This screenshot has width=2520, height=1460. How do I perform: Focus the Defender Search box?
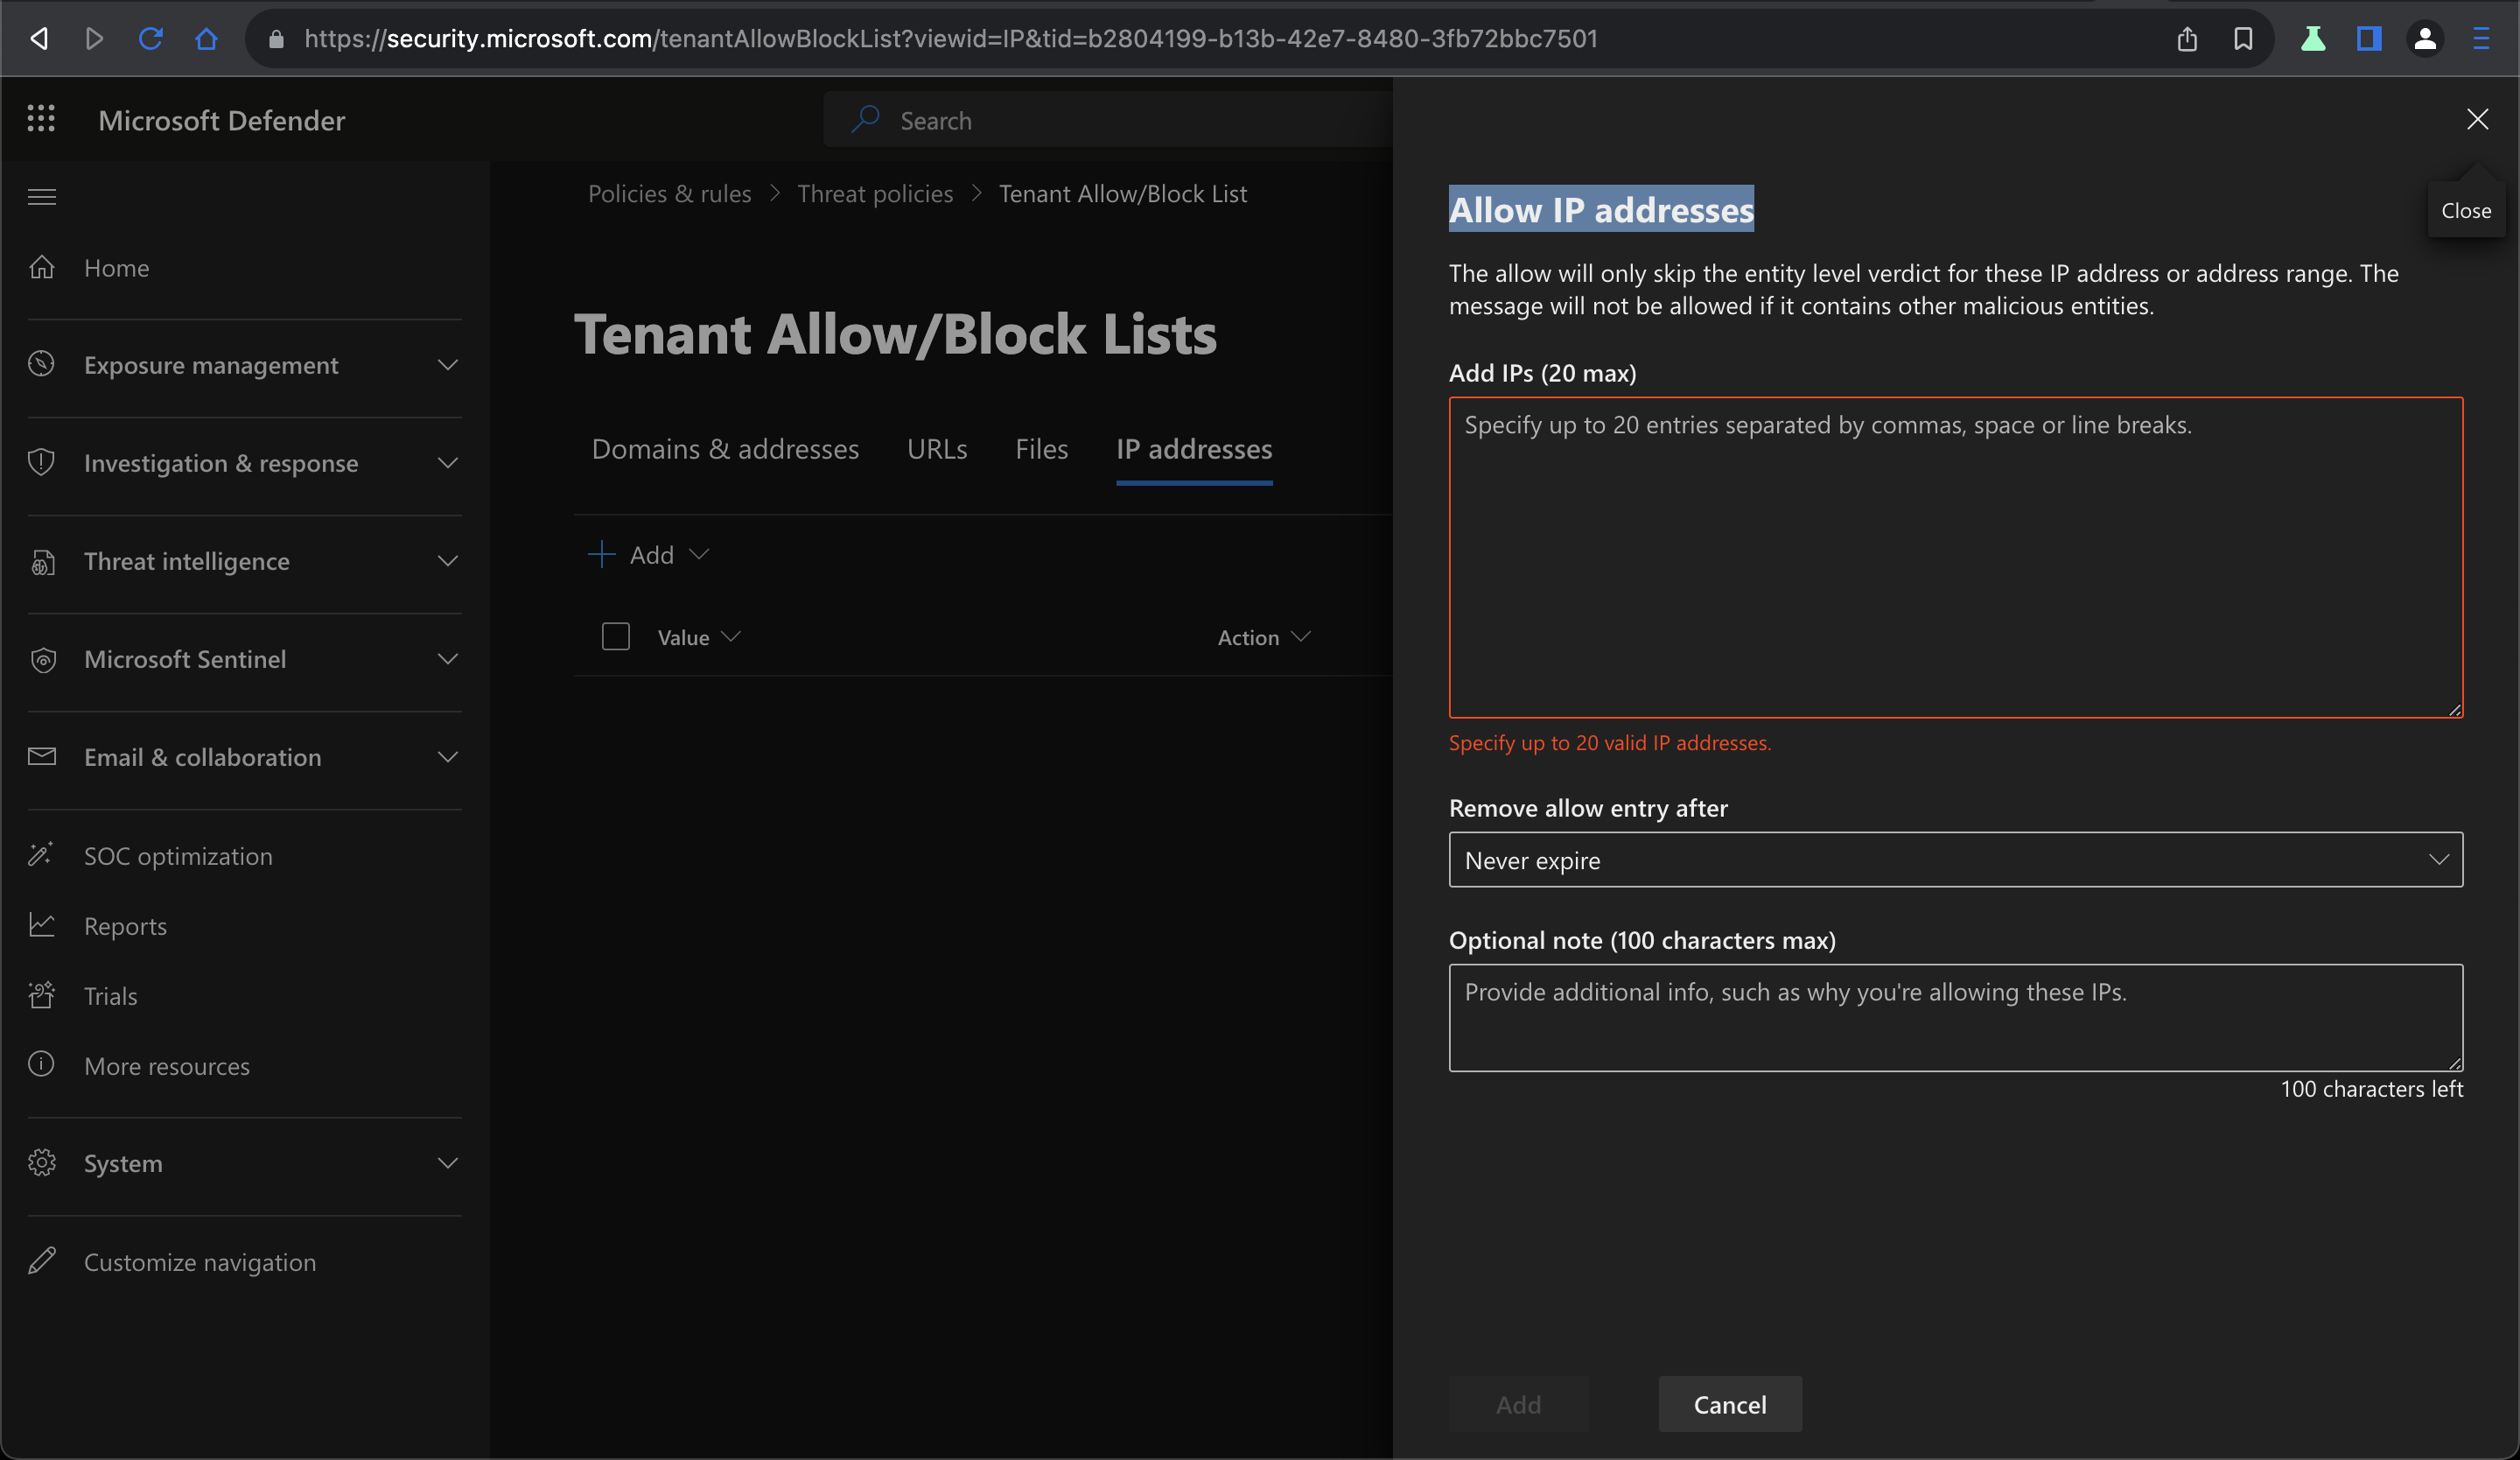point(1107,119)
